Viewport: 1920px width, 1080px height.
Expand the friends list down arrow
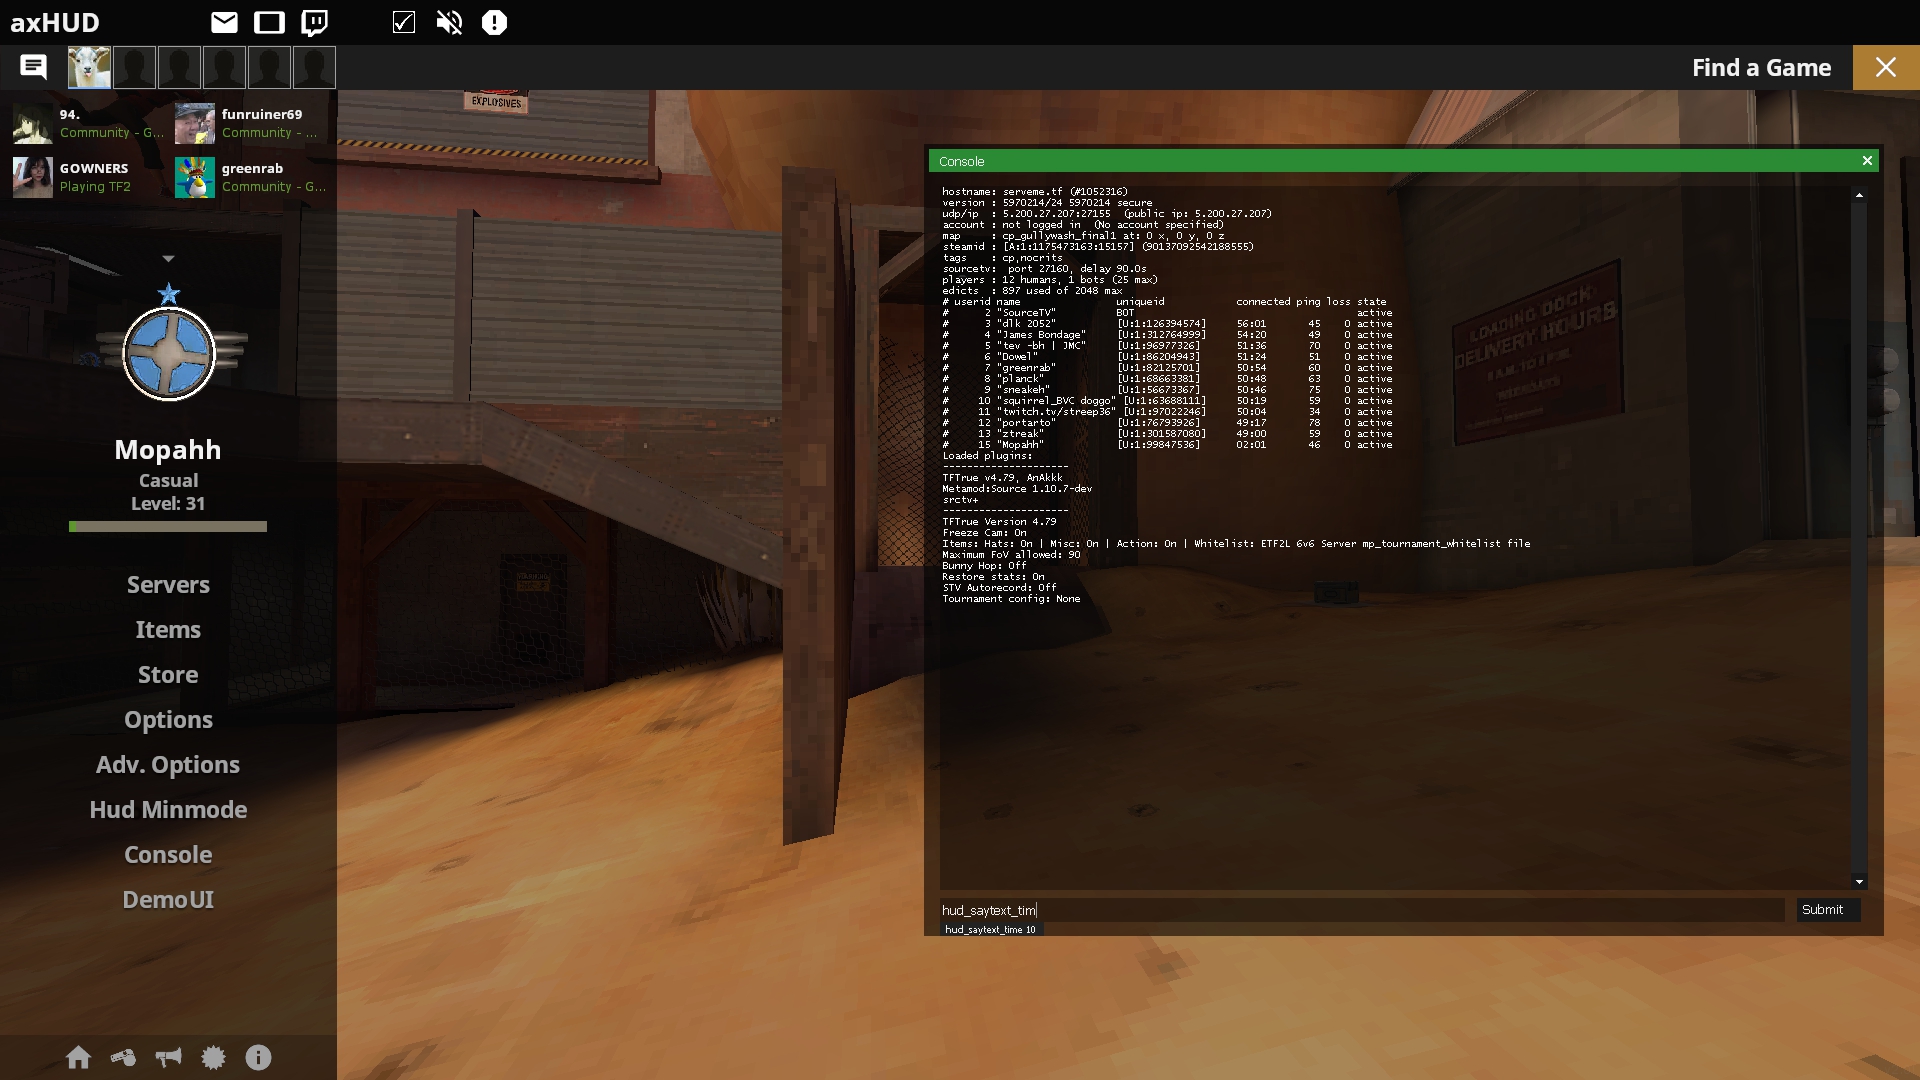coord(168,259)
